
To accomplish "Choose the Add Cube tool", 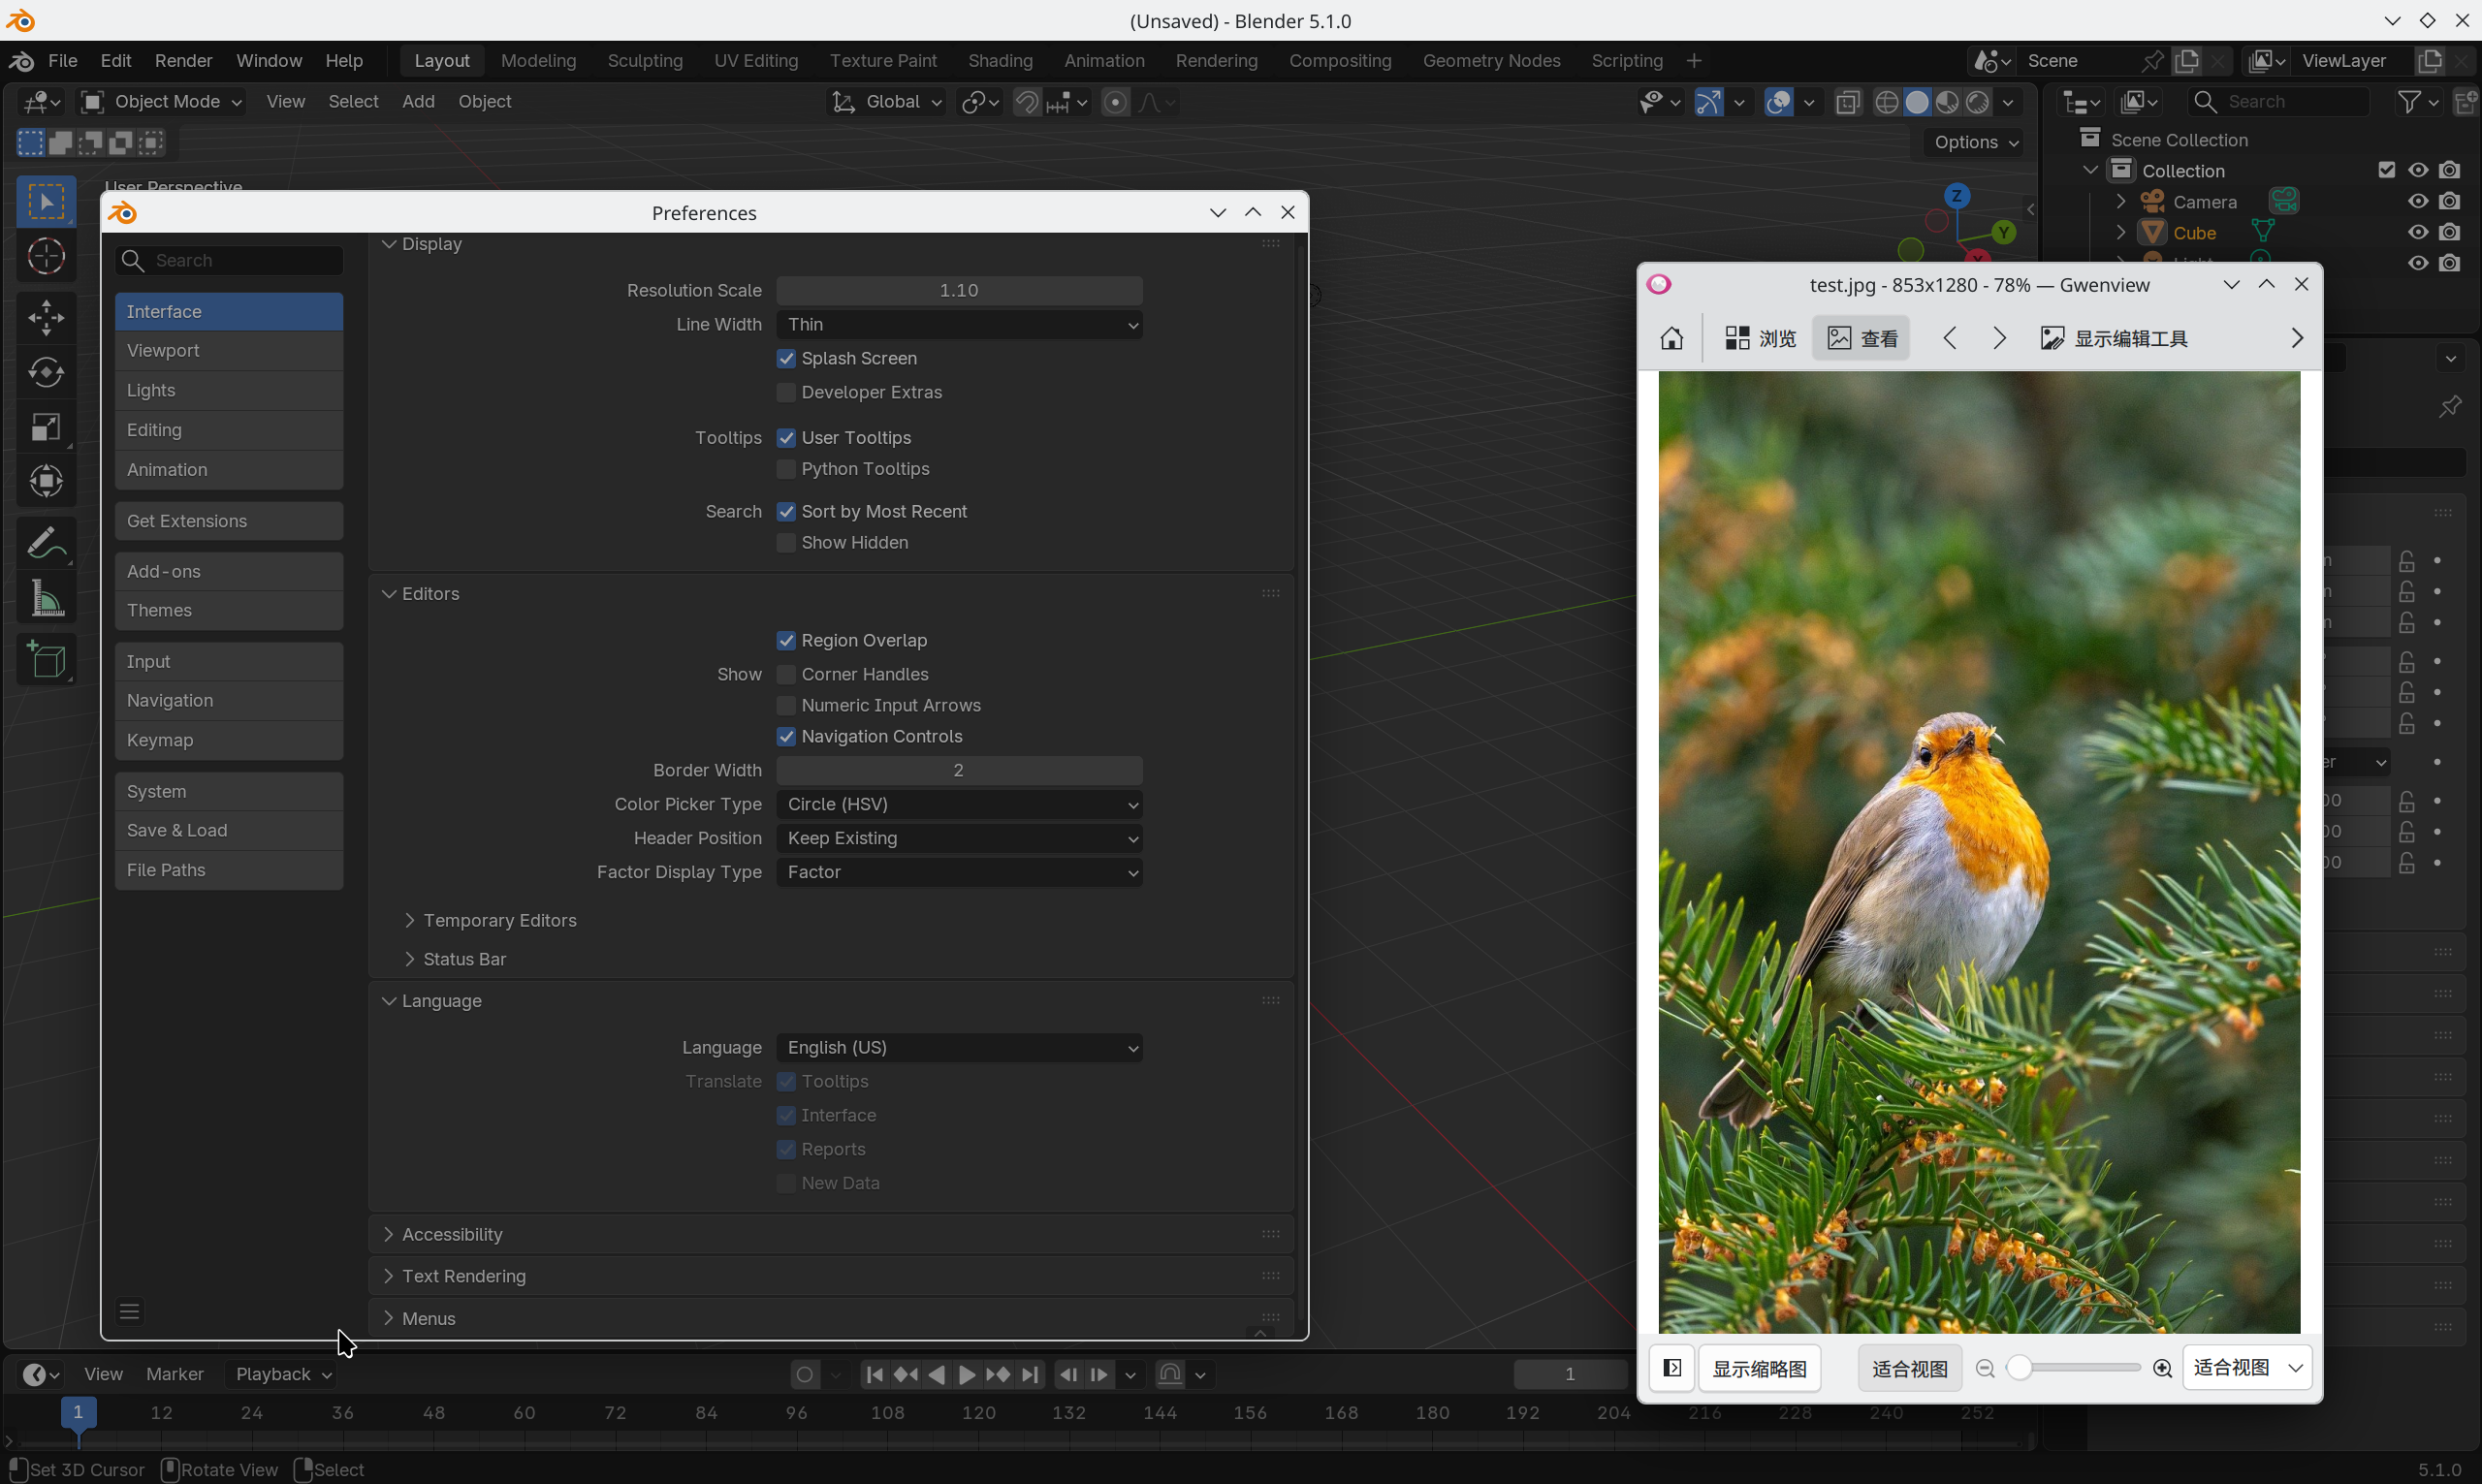I will pyautogui.click(x=46, y=660).
